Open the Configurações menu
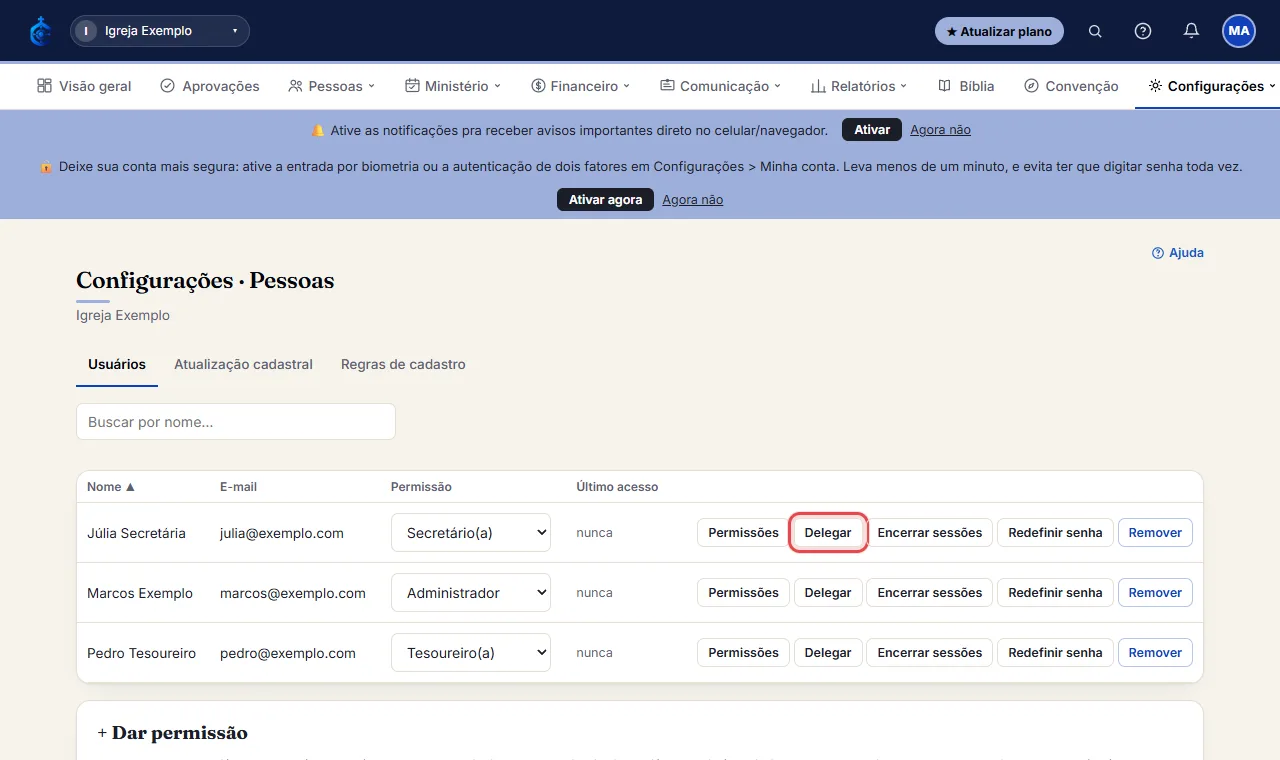The image size is (1280, 760). point(1212,86)
